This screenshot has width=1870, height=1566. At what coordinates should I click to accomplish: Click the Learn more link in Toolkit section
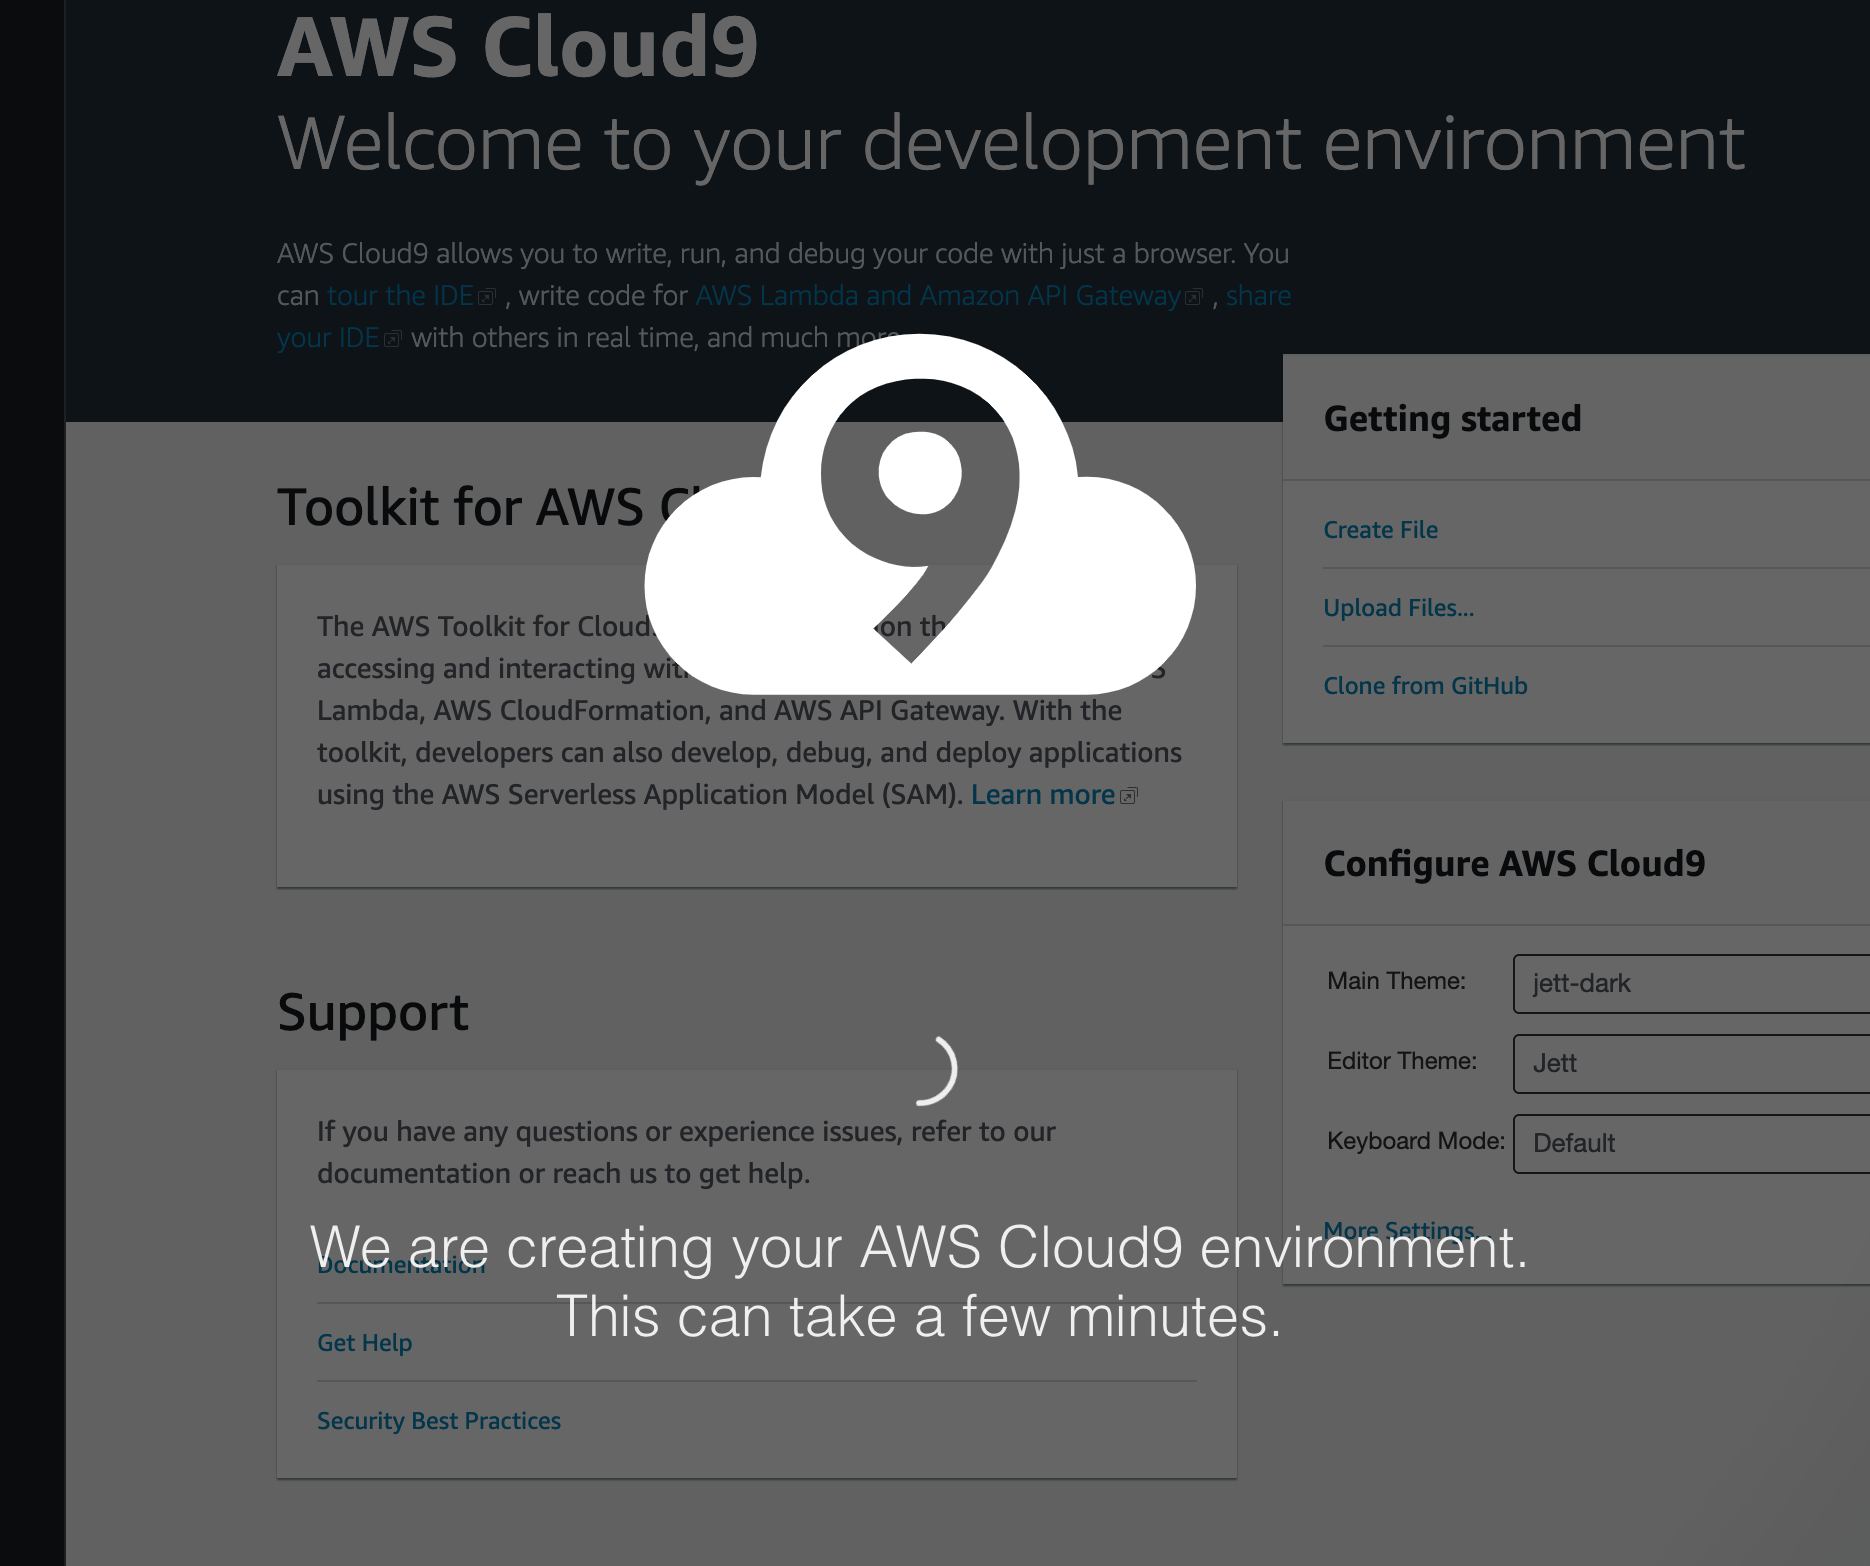click(1042, 795)
